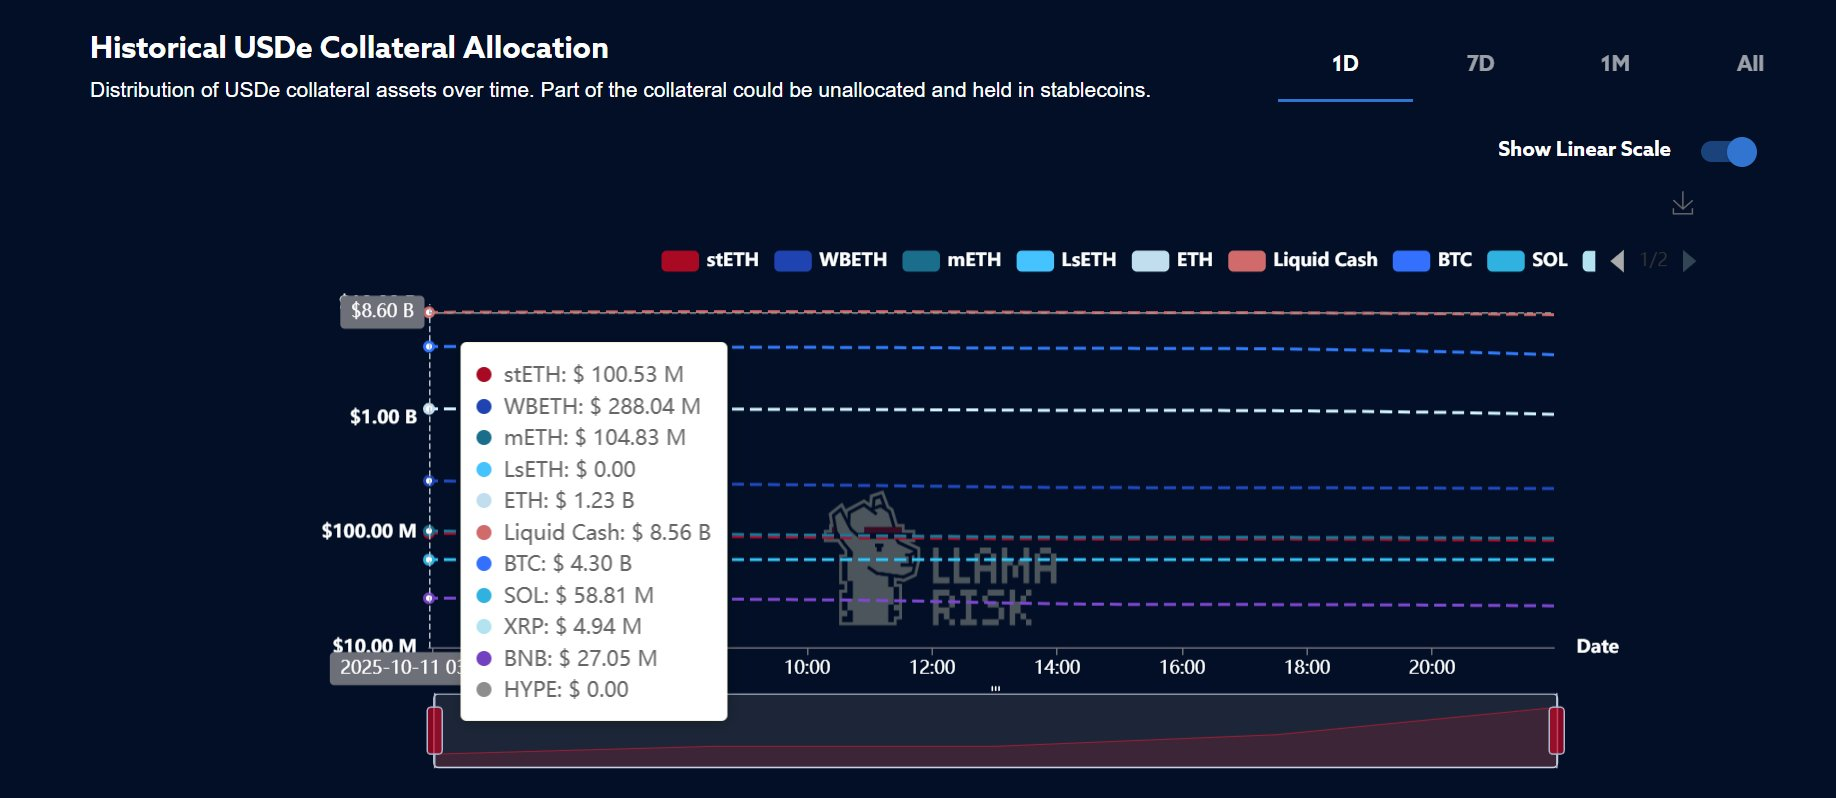Click the left range slider handle

435,730
